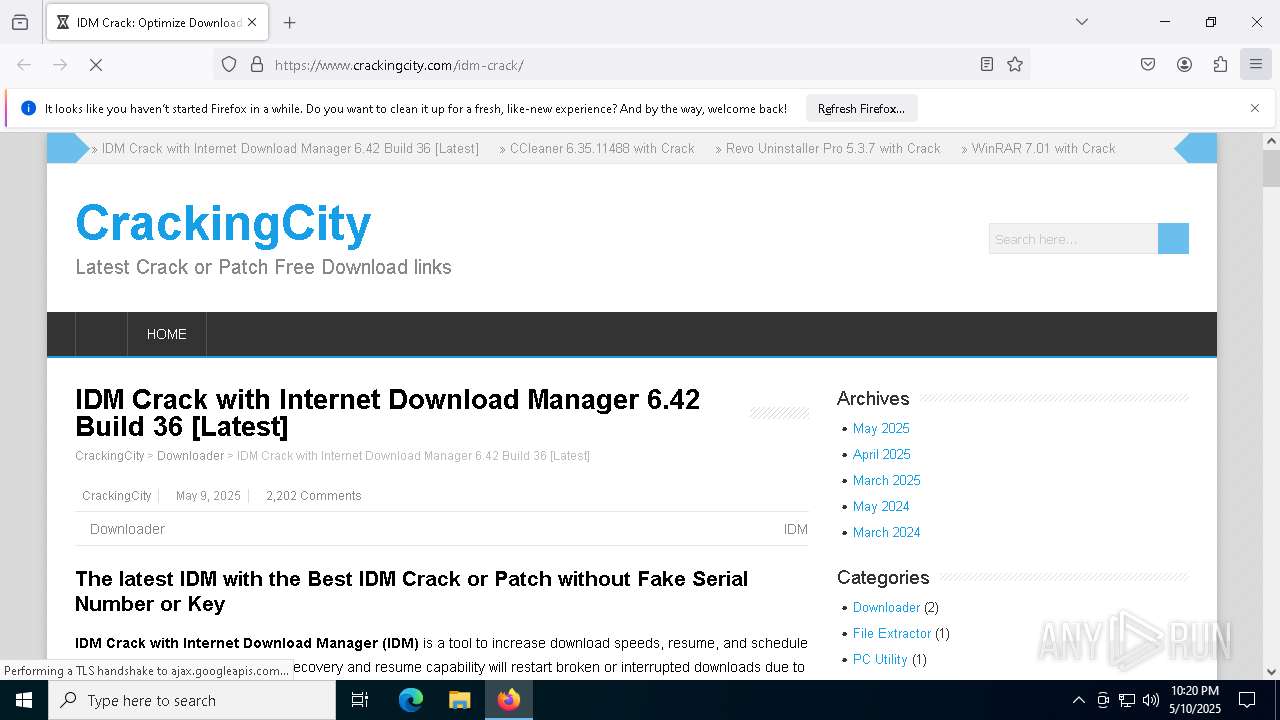View site security padlock info

pyautogui.click(x=257, y=65)
